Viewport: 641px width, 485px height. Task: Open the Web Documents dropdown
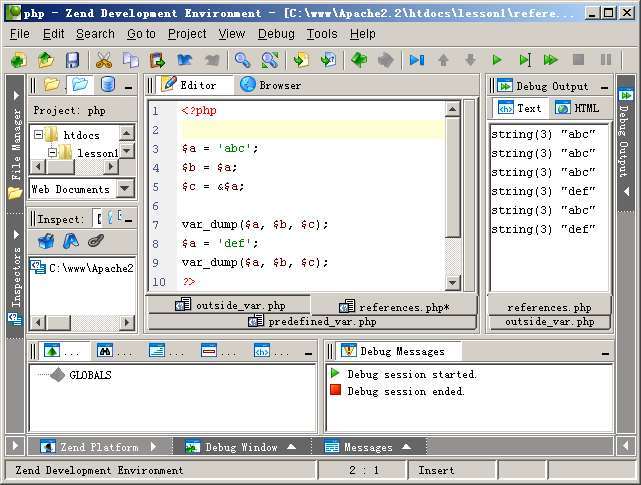click(125, 189)
